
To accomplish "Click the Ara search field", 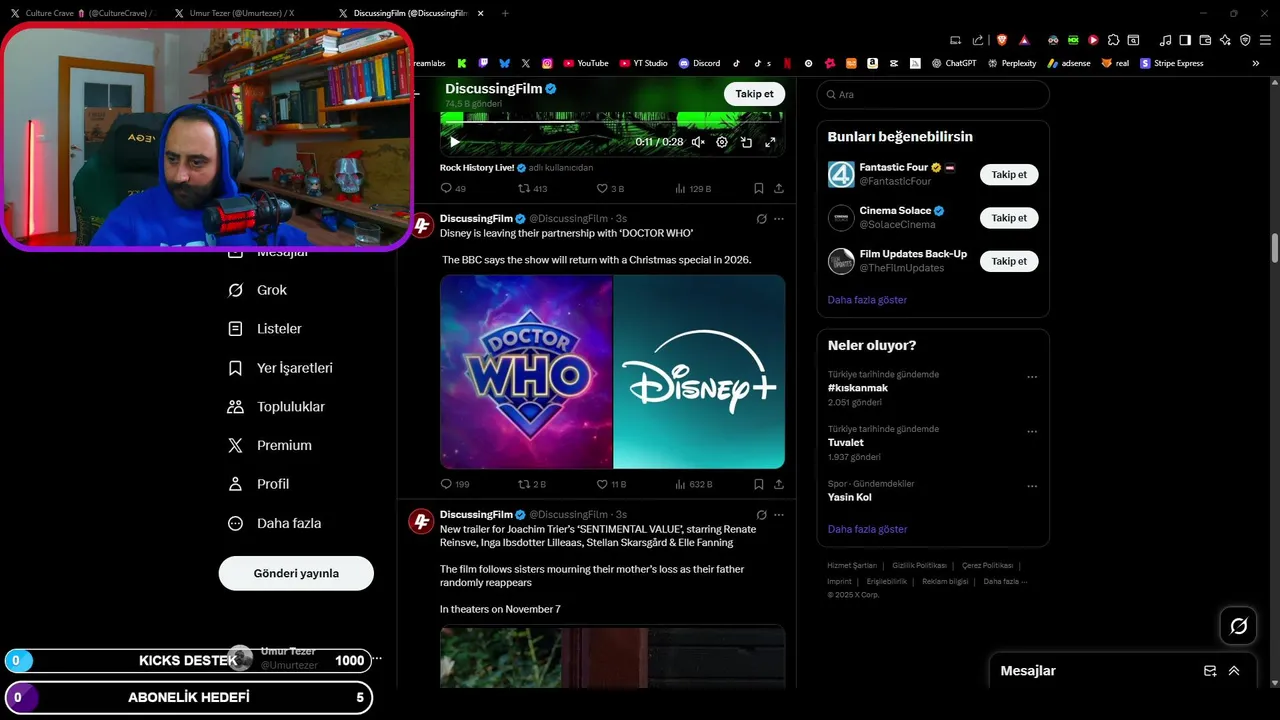I will tap(933, 94).
